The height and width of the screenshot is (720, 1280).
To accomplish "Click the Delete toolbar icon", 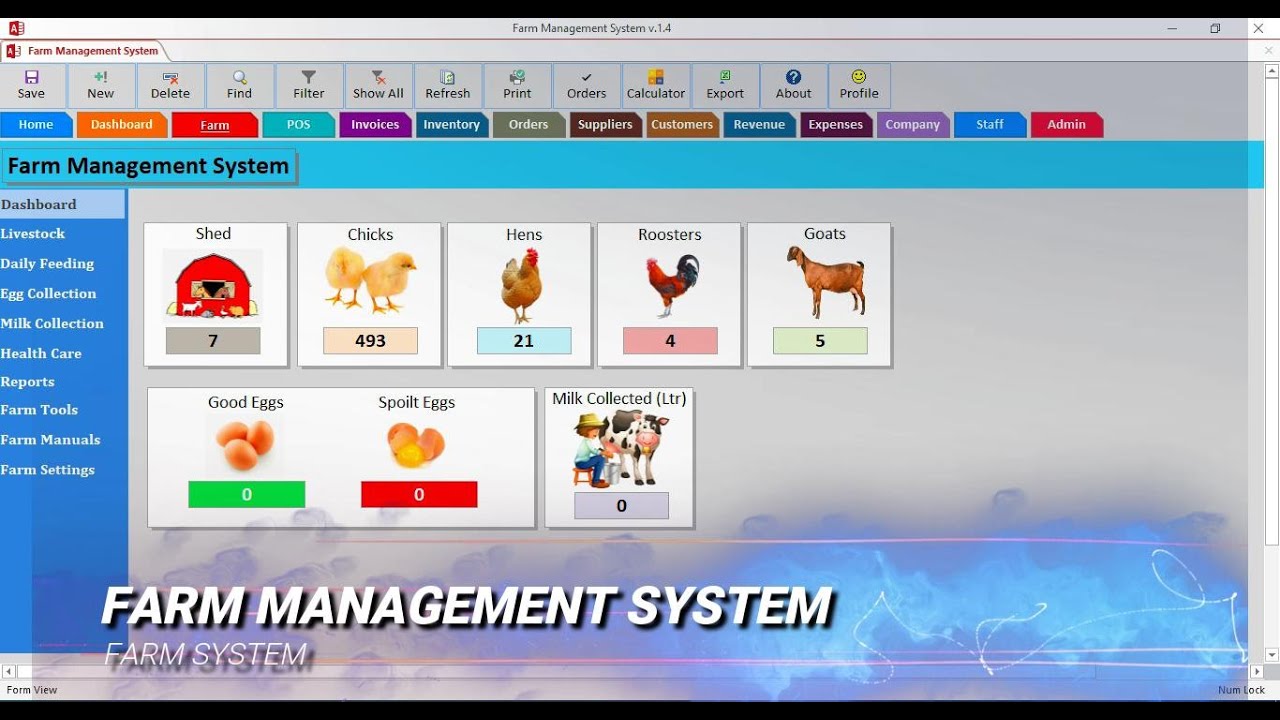I will (x=170, y=85).
